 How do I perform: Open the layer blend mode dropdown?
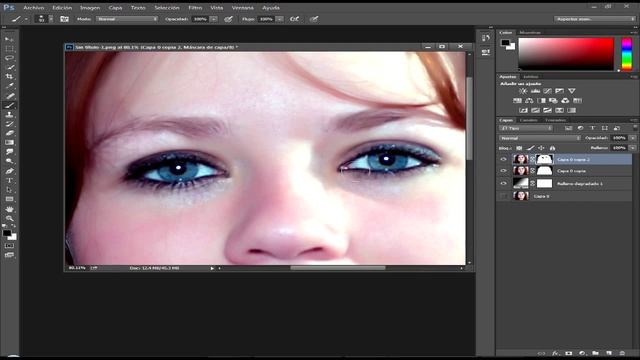[x=540, y=138]
